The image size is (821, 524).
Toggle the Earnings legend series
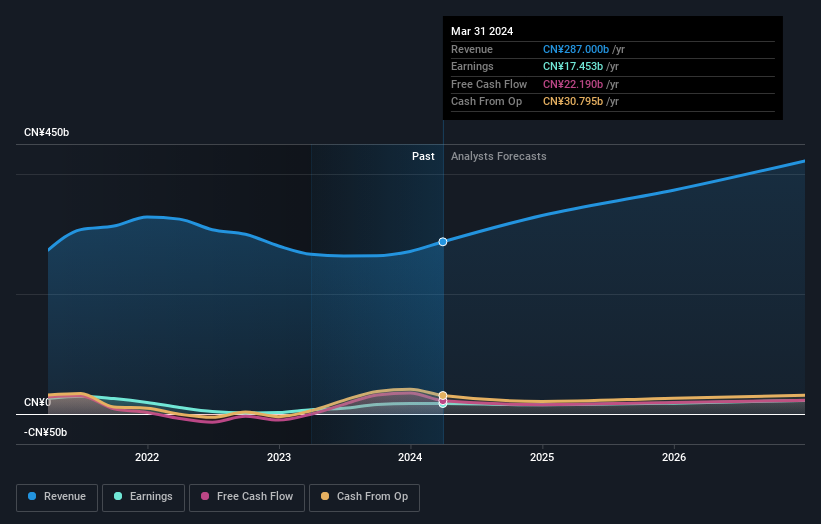(x=143, y=497)
